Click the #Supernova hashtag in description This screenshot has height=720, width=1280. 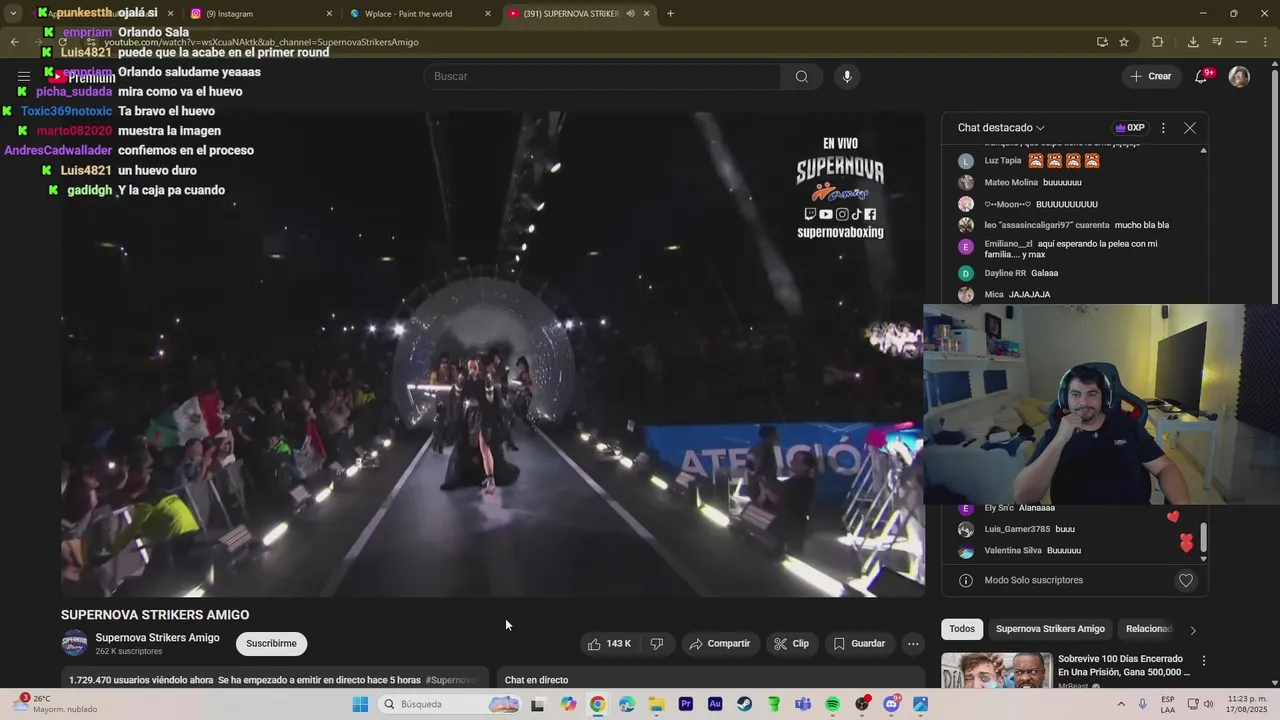click(x=452, y=680)
